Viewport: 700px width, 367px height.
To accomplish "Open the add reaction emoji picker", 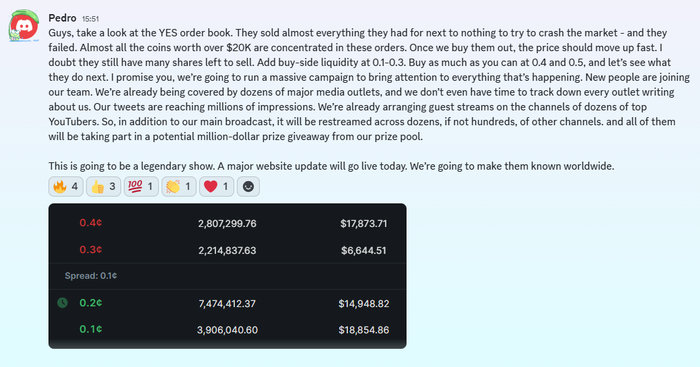I will tap(248, 186).
